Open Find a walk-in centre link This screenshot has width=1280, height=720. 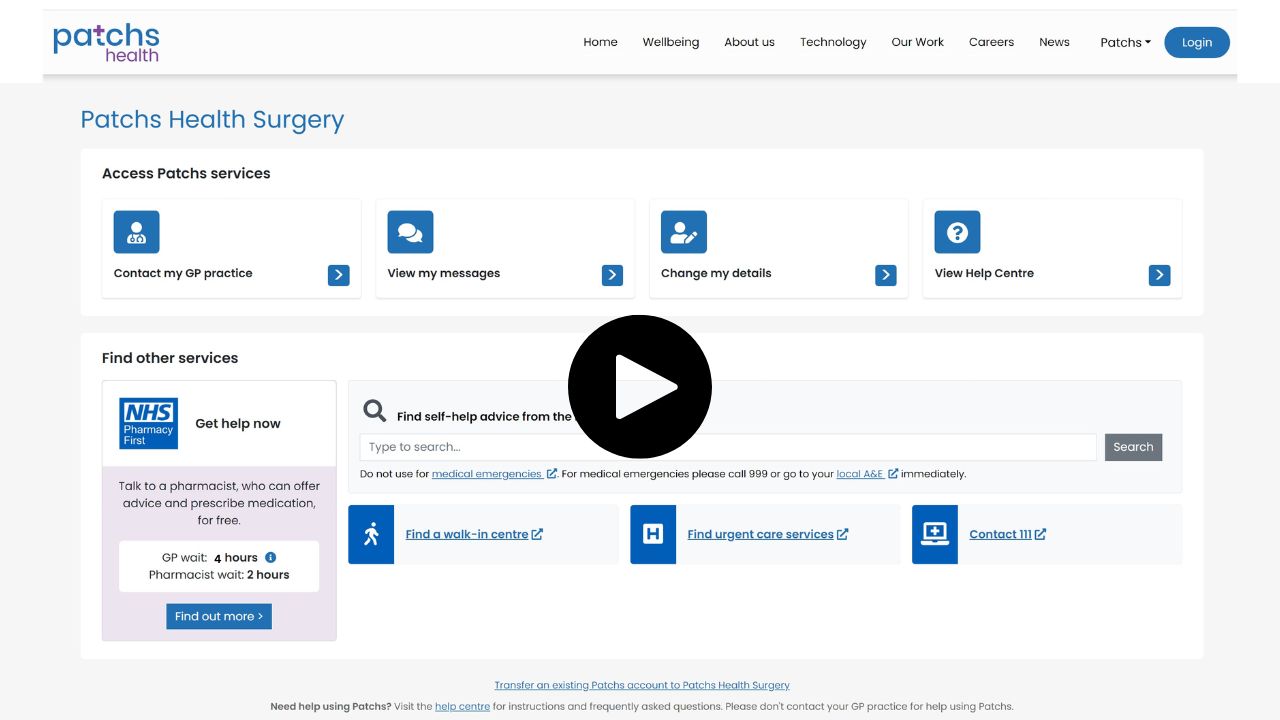coord(467,534)
